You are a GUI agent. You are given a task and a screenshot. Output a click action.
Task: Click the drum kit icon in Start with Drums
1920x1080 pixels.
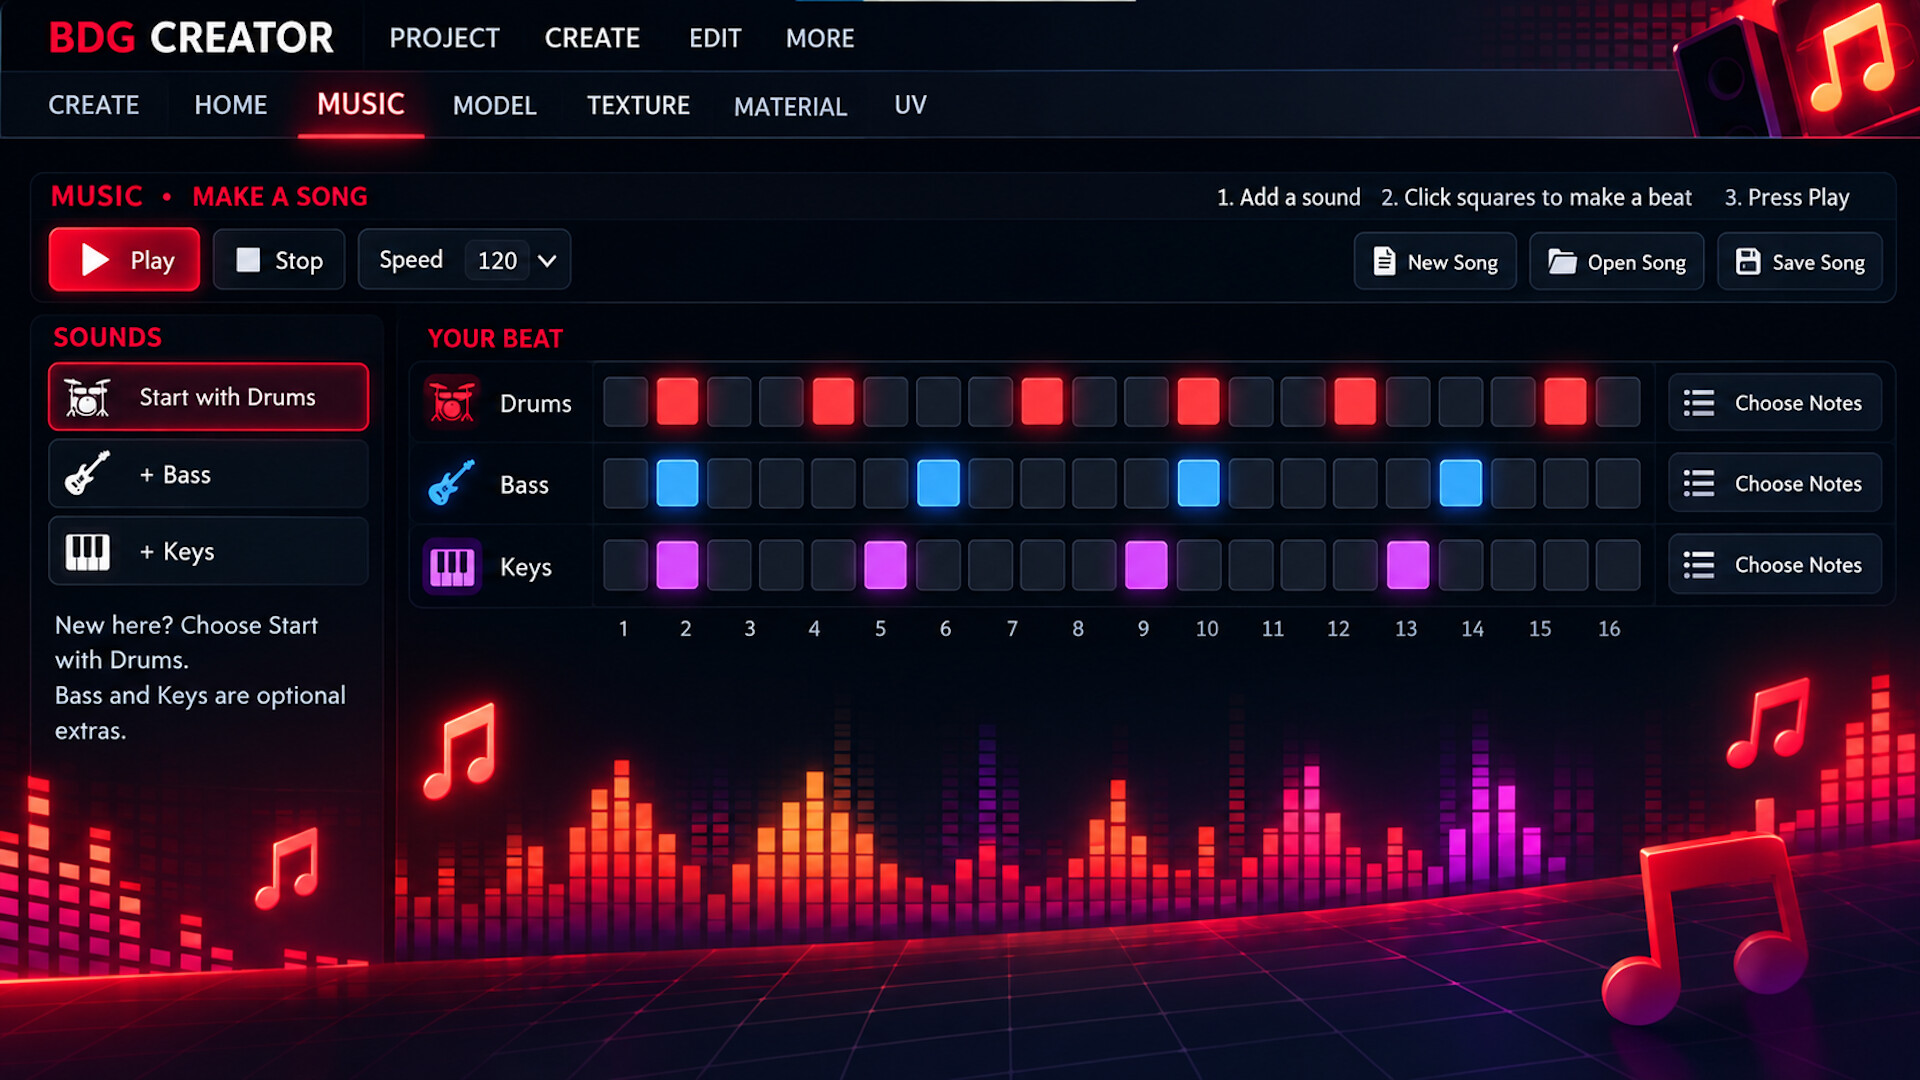[87, 397]
